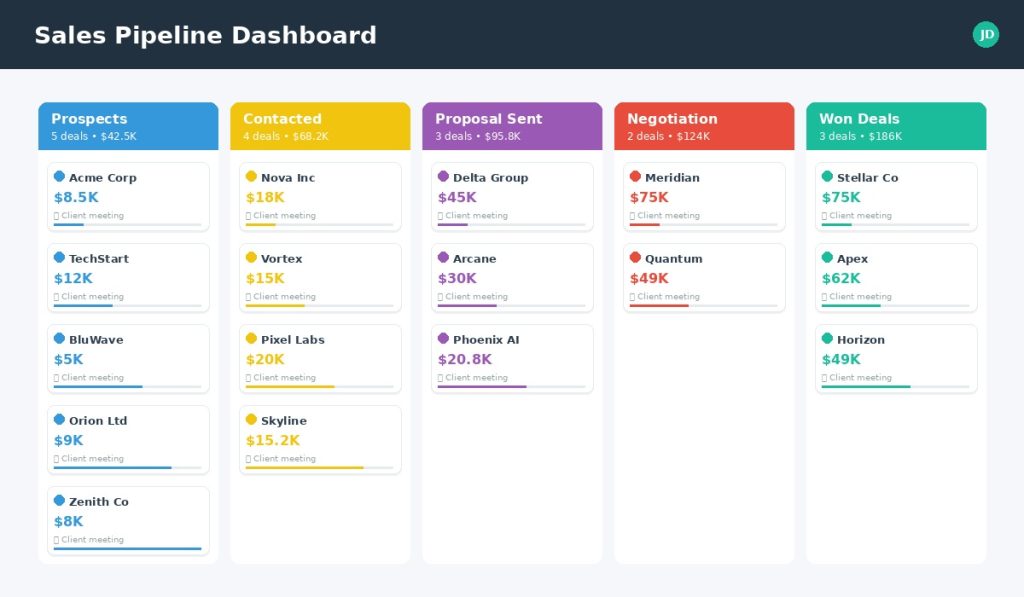This screenshot has width=1024, height=597.
Task: Select the Prospects column header
Action: (128, 126)
